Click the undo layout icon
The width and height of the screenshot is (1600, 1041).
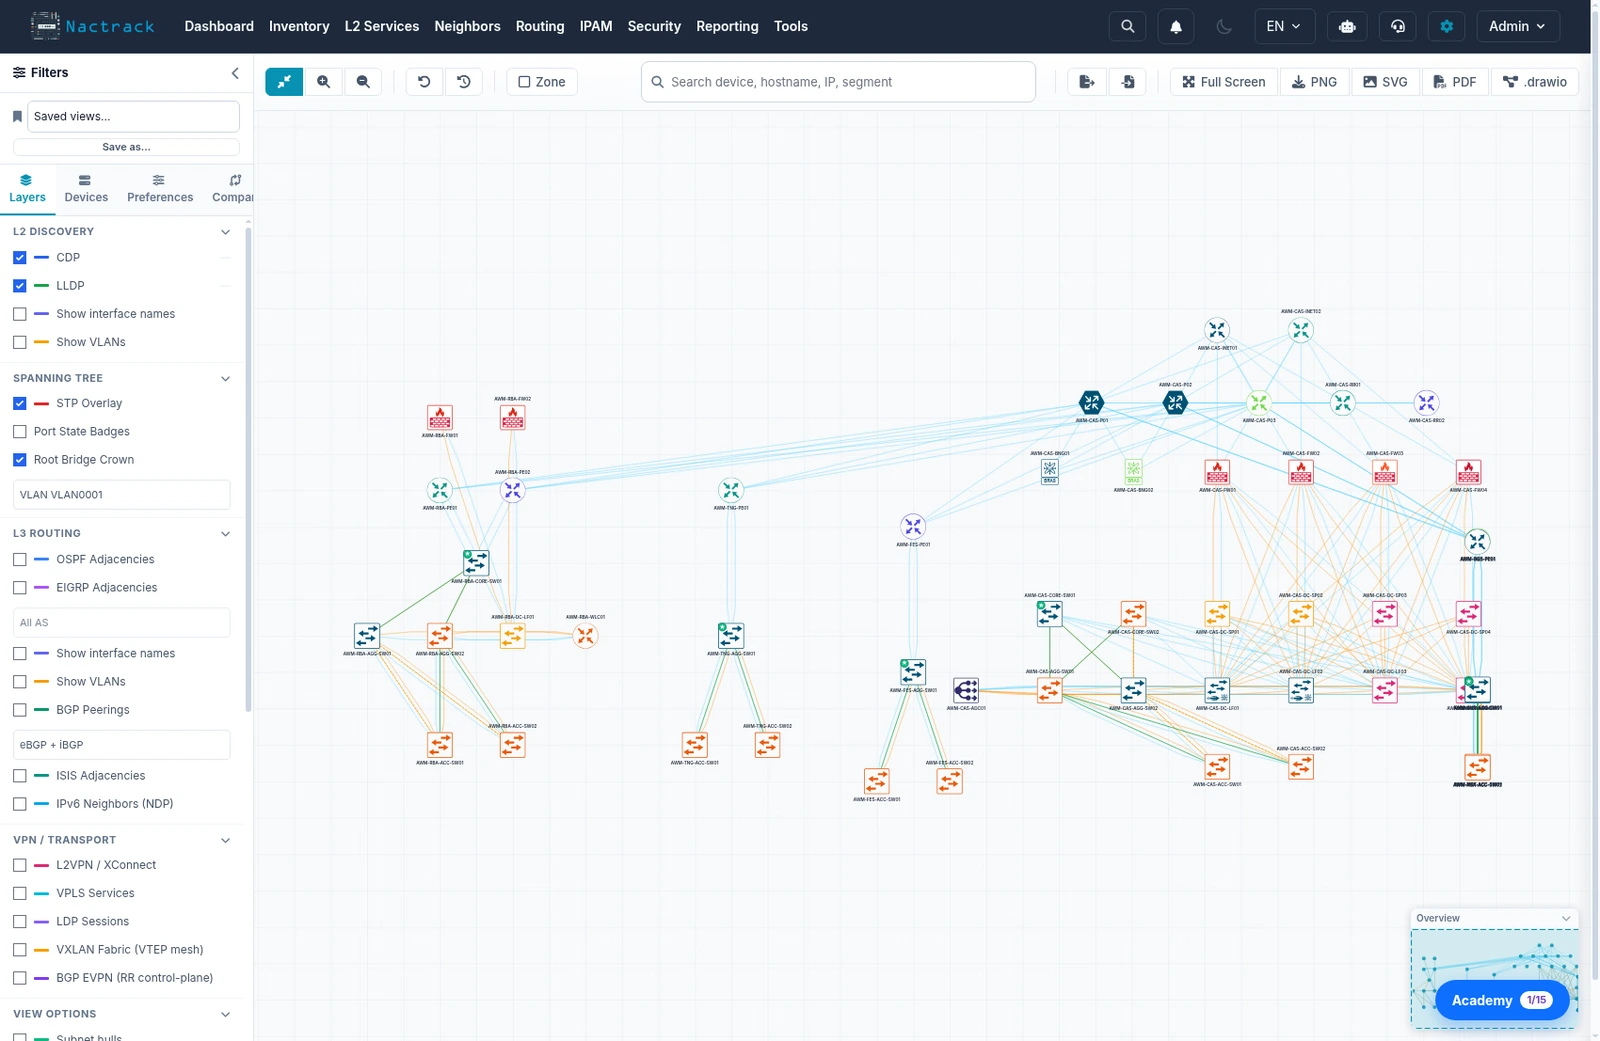424,82
